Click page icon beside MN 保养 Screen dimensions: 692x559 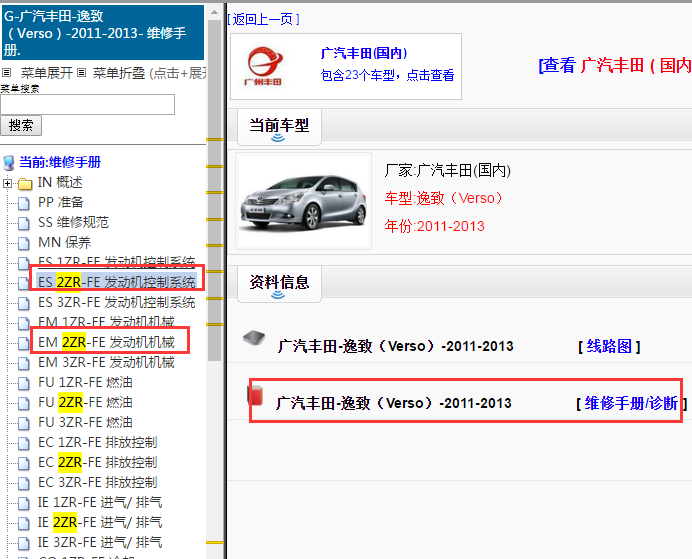[24, 243]
